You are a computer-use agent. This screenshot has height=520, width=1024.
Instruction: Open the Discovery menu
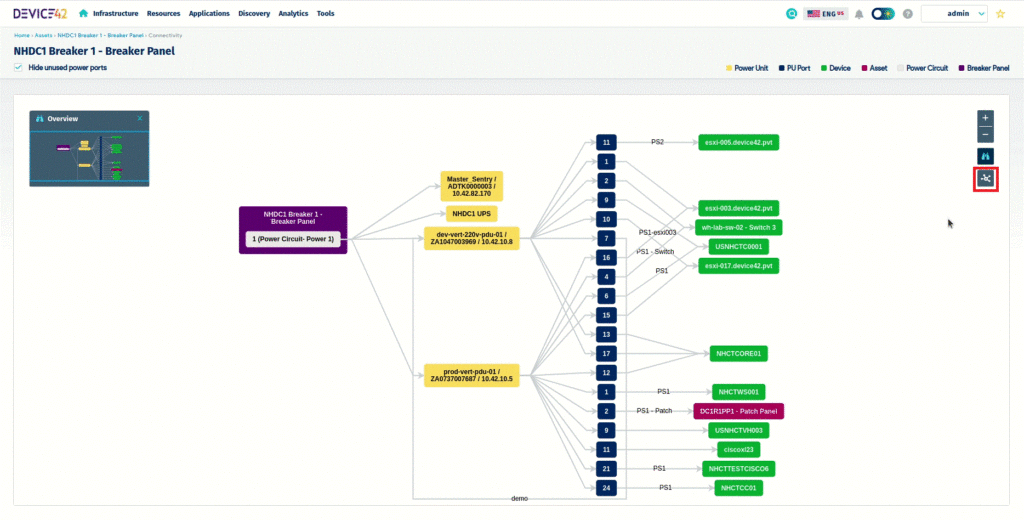tap(254, 13)
